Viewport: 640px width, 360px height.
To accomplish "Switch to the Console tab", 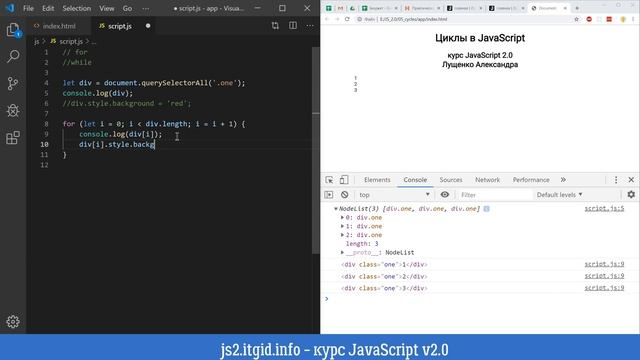I will point(415,180).
